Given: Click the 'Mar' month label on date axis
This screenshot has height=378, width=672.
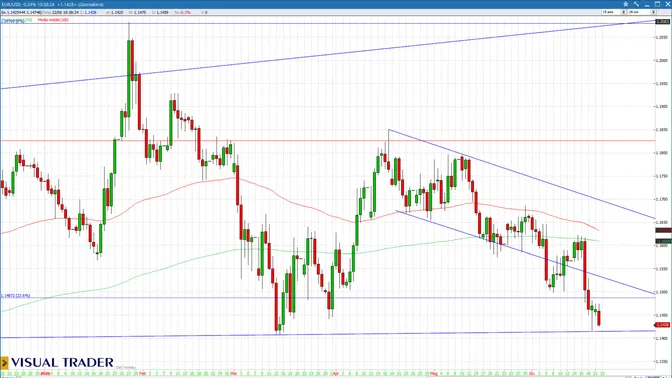Looking at the screenshot, I should click(x=234, y=374).
